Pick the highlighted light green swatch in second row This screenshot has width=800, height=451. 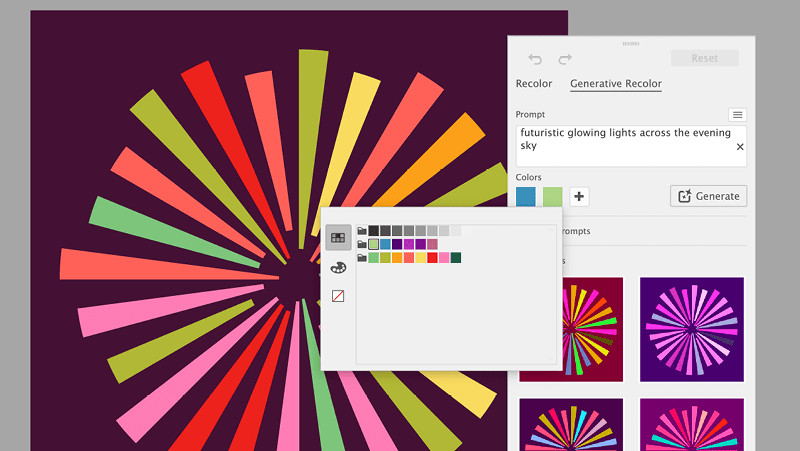373,244
